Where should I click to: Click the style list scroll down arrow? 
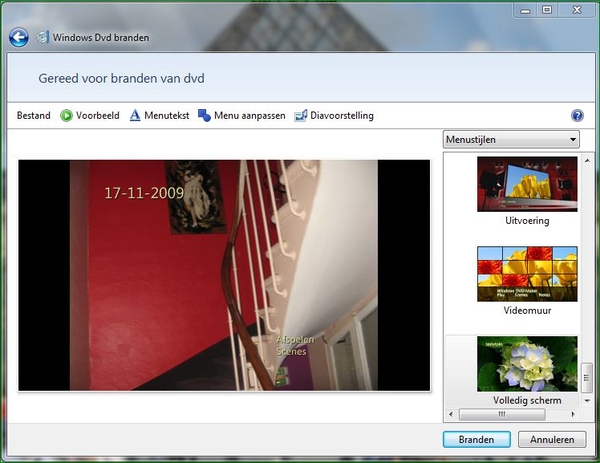[x=587, y=401]
